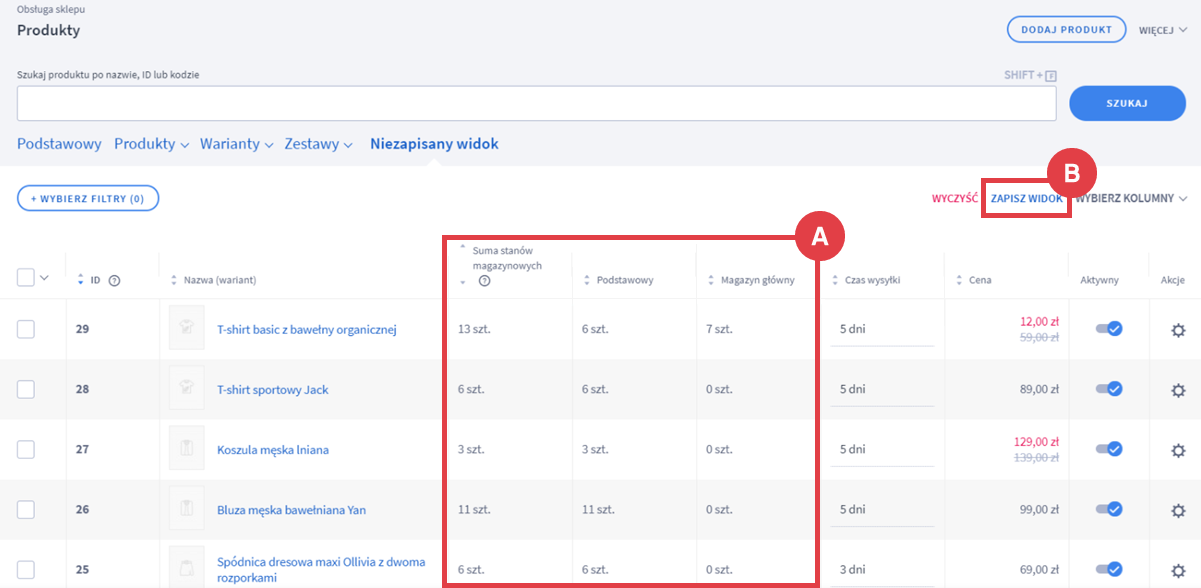1201x588 pixels.
Task: Sort by Cena column arrows
Action: pyautogui.click(x=960, y=280)
